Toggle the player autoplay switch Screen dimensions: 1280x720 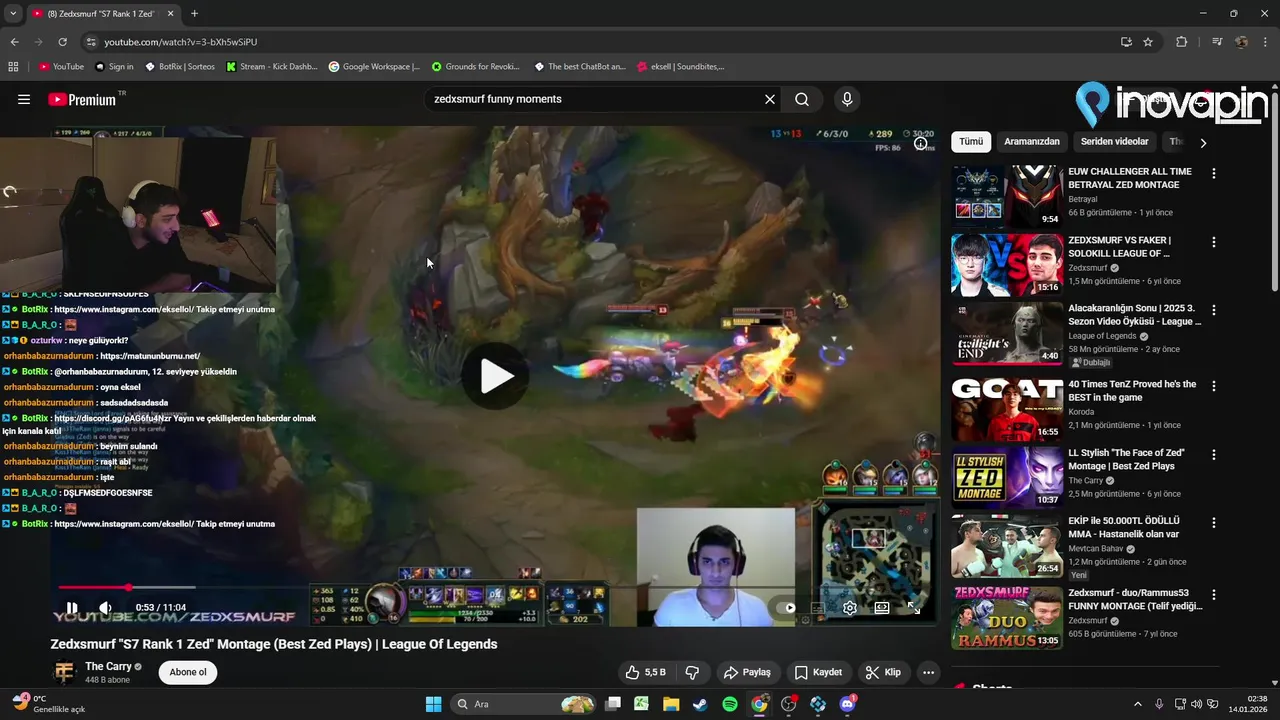787,607
